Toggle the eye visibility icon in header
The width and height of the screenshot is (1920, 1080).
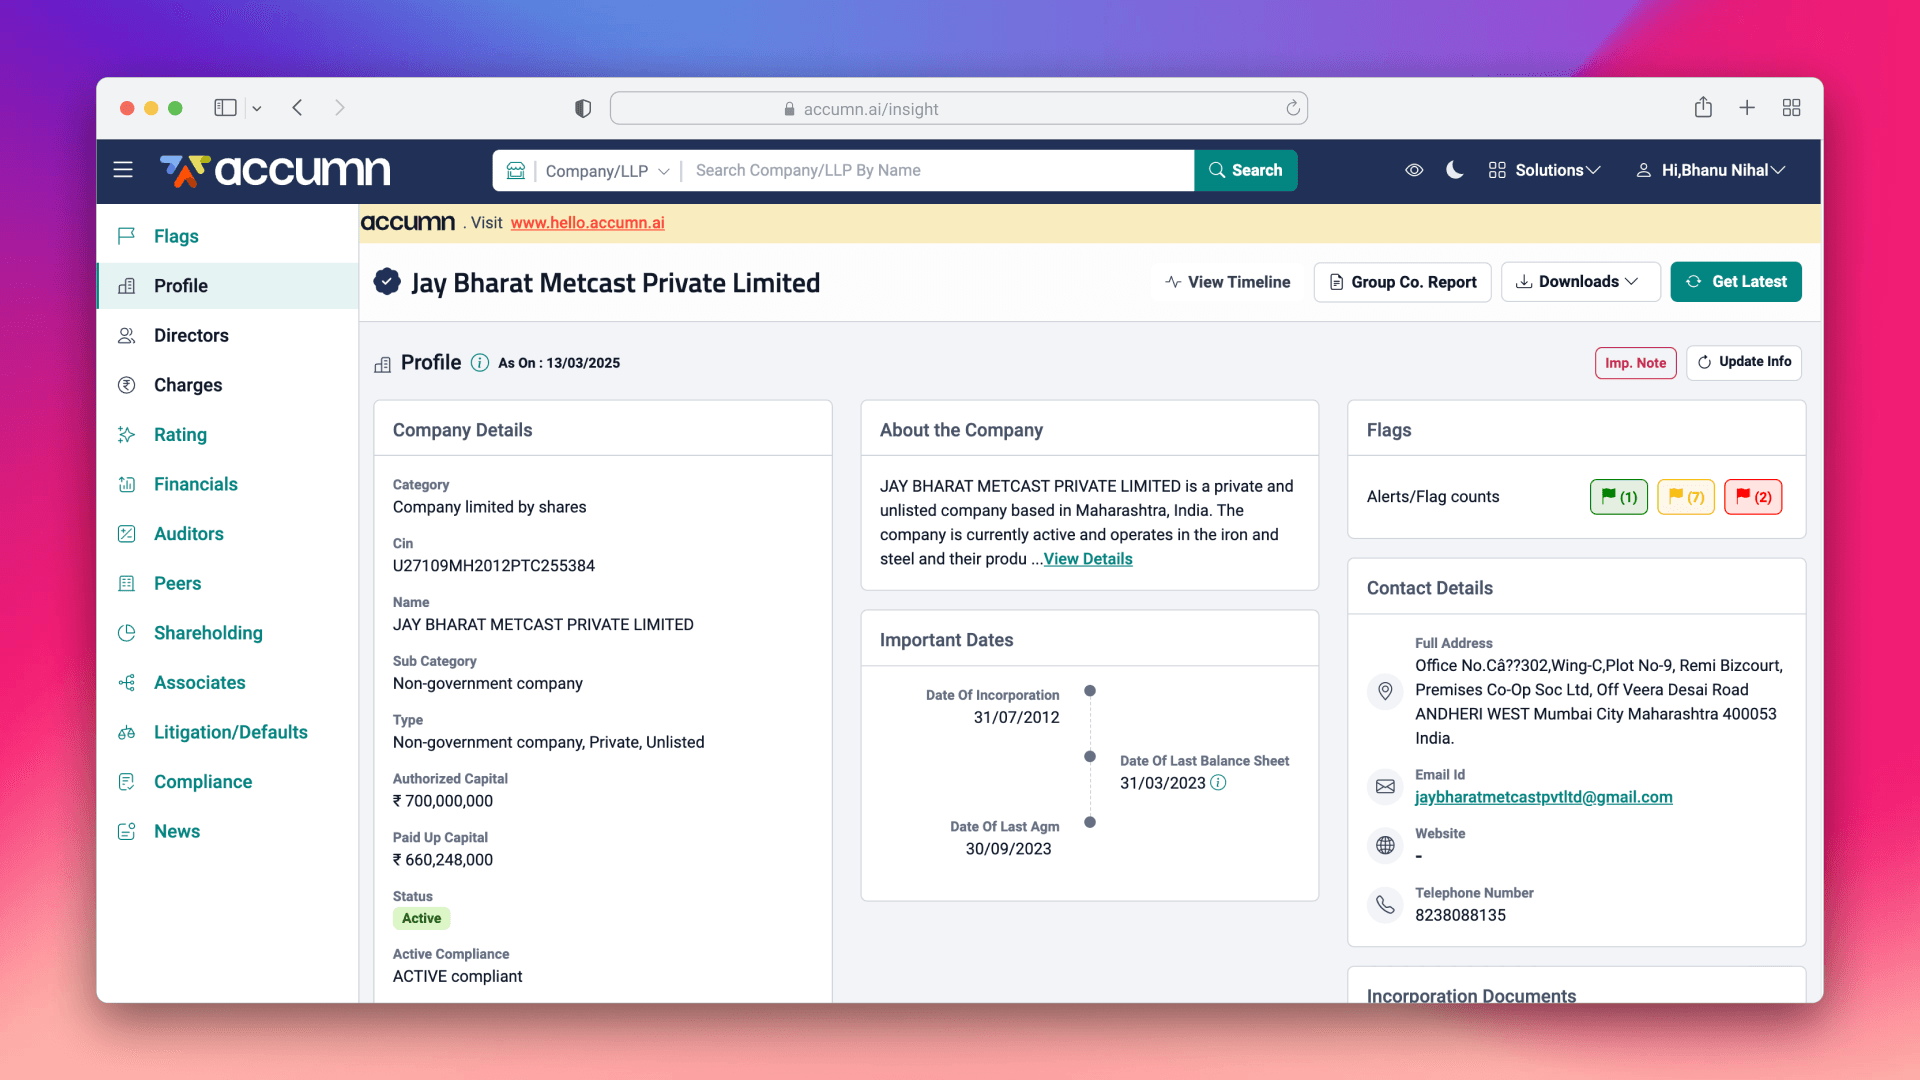click(x=1414, y=170)
